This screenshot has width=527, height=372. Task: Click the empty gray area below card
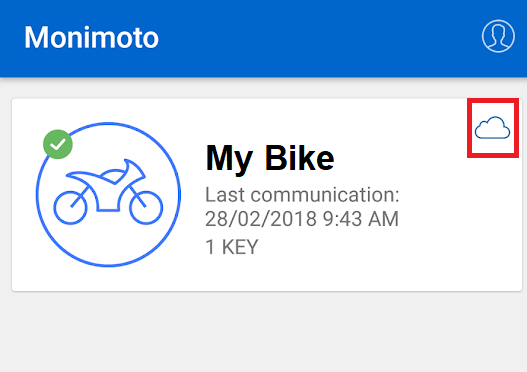264,331
